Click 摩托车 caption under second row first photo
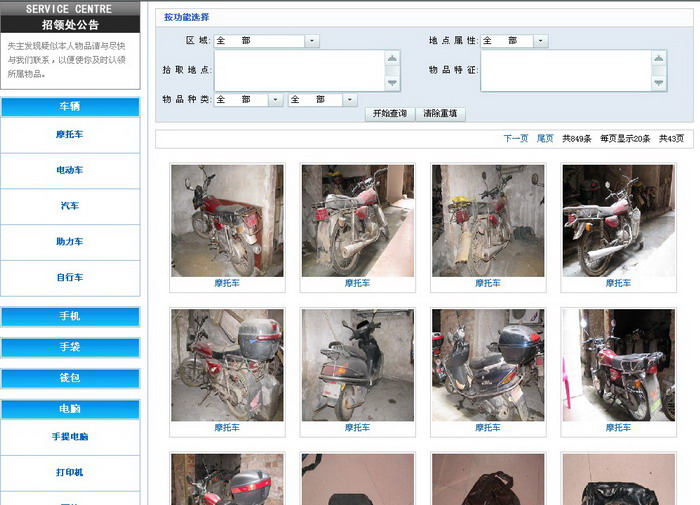 [227, 428]
